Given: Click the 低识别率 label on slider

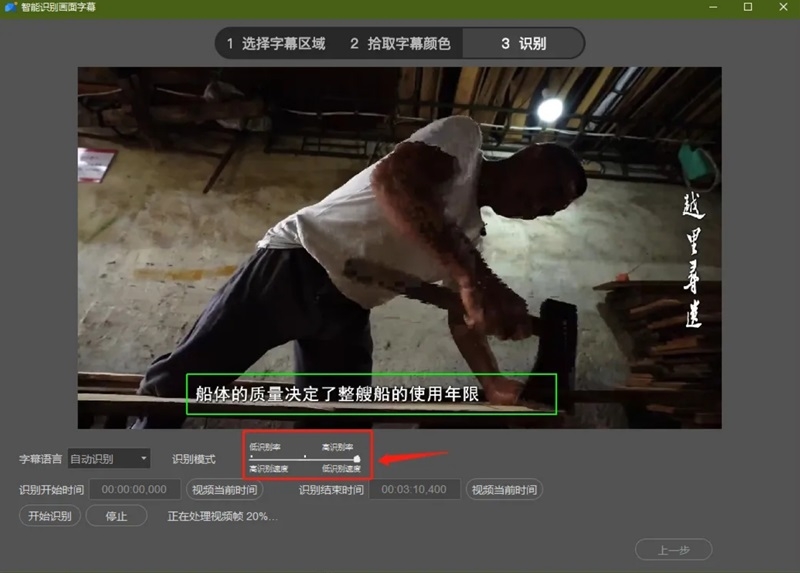Looking at the screenshot, I should pyautogui.click(x=265, y=447).
